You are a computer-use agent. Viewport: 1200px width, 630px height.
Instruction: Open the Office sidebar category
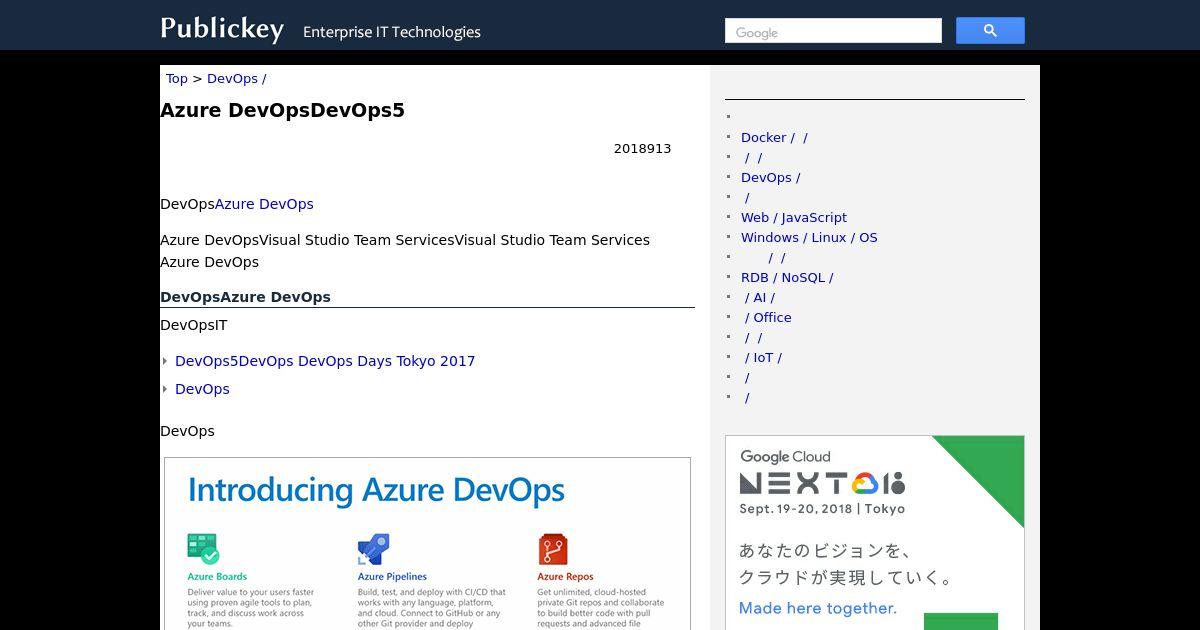(x=768, y=317)
